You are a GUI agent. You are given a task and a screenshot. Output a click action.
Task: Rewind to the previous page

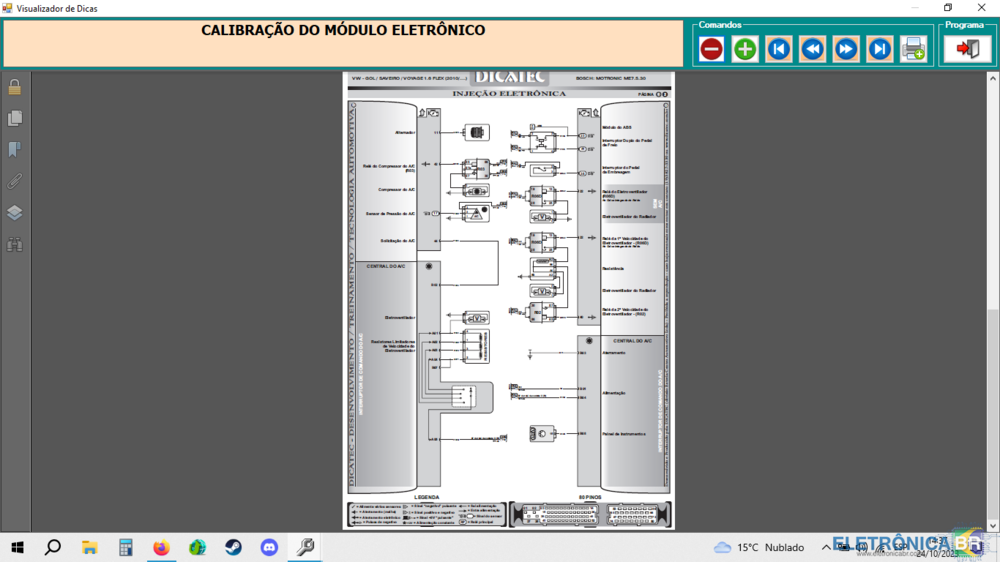(x=813, y=49)
